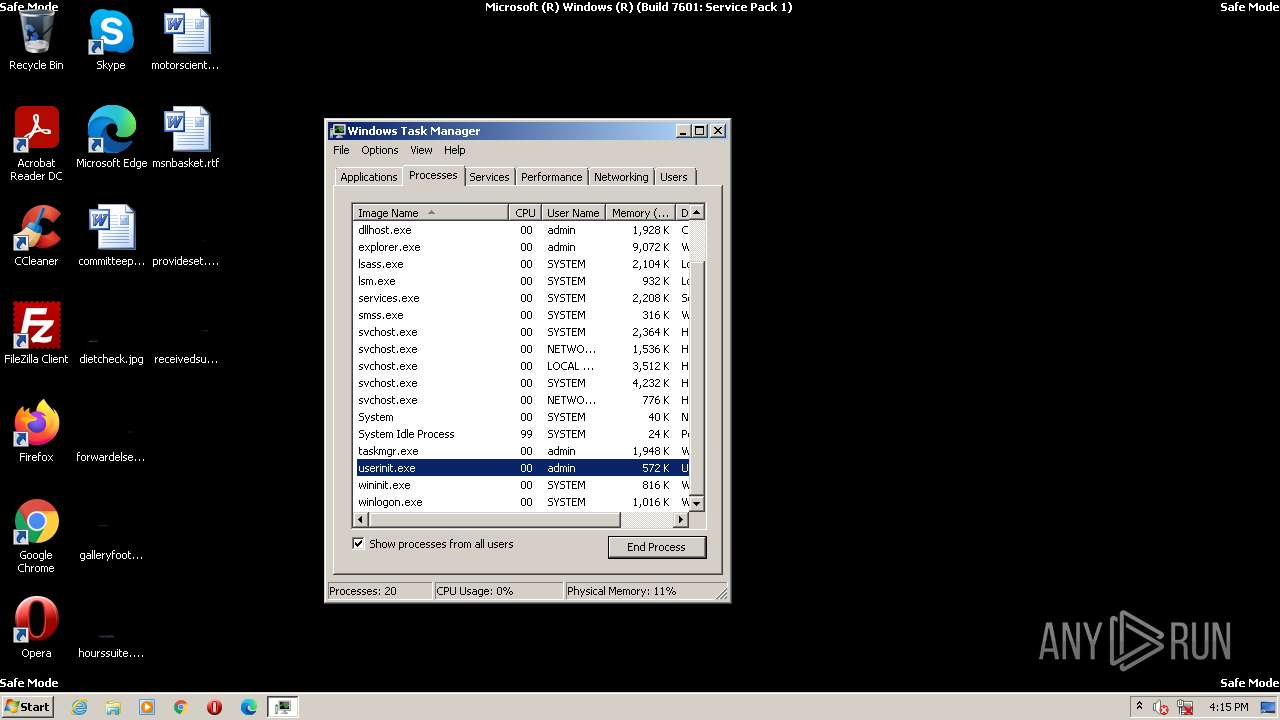Launch Microsoft Edge desktop shortcut
This screenshot has width=1280, height=720.
pyautogui.click(x=111, y=137)
